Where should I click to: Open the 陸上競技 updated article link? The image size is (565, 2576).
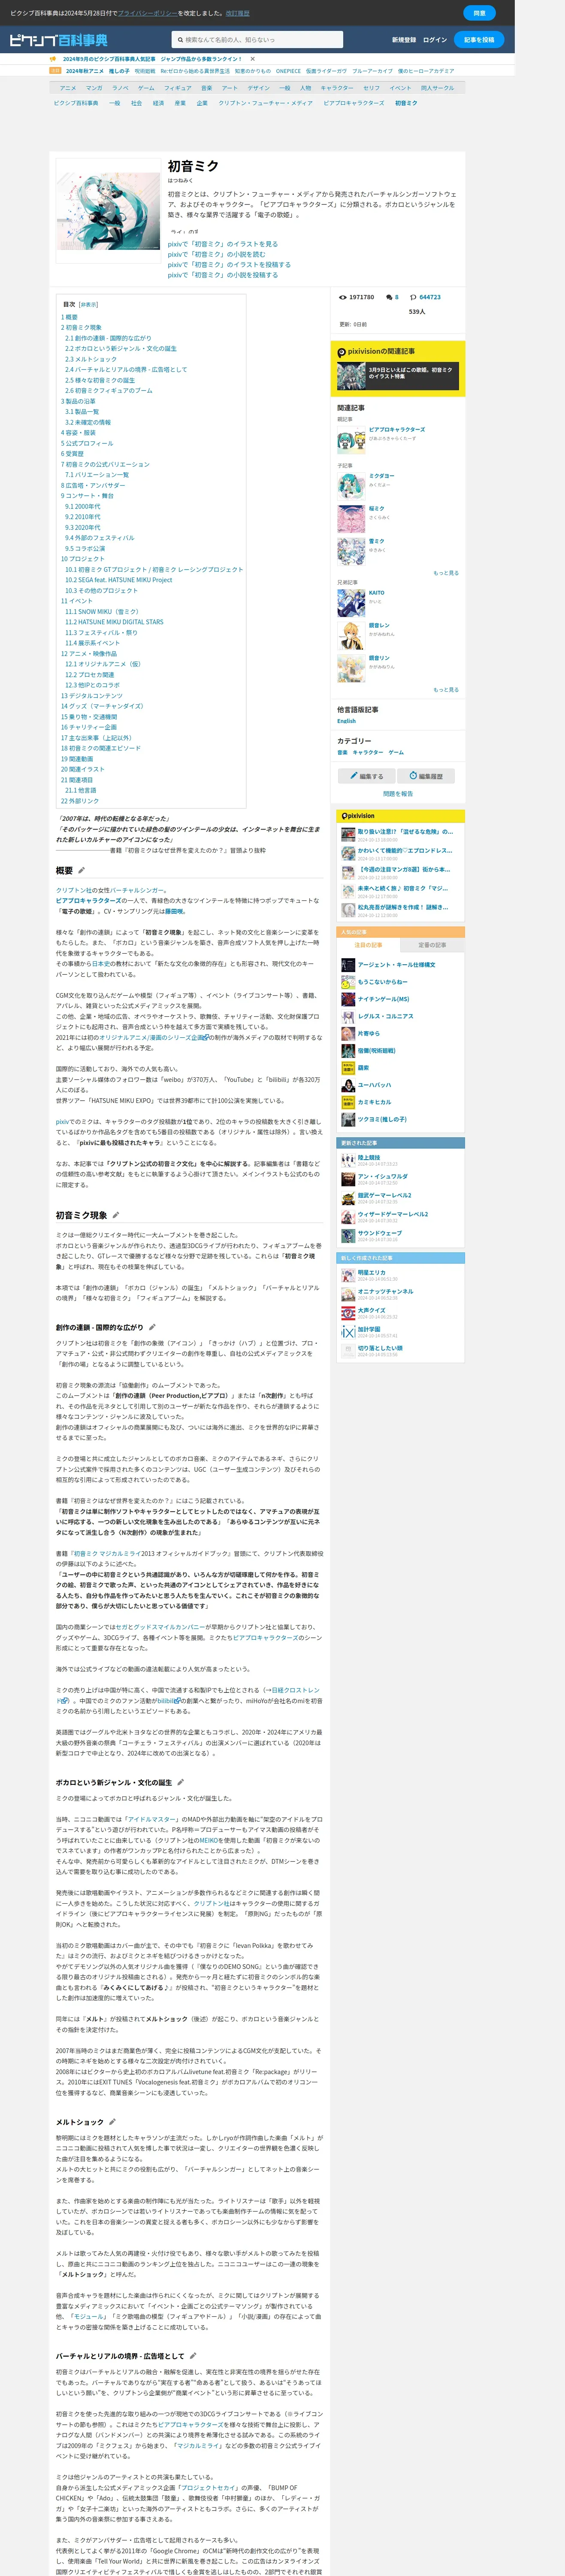369,1158
